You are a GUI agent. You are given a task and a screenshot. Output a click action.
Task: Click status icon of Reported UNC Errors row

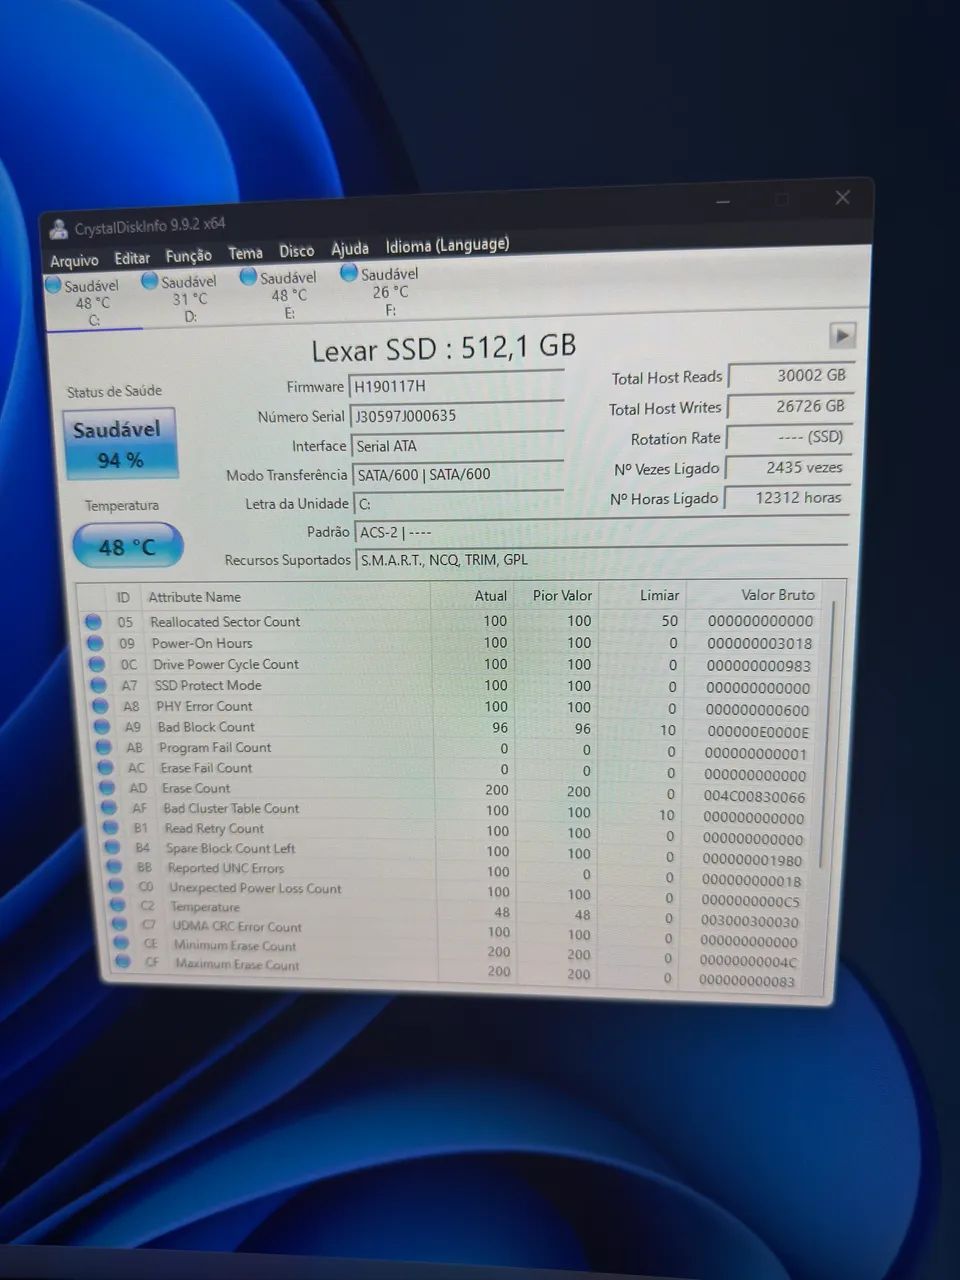(116, 868)
